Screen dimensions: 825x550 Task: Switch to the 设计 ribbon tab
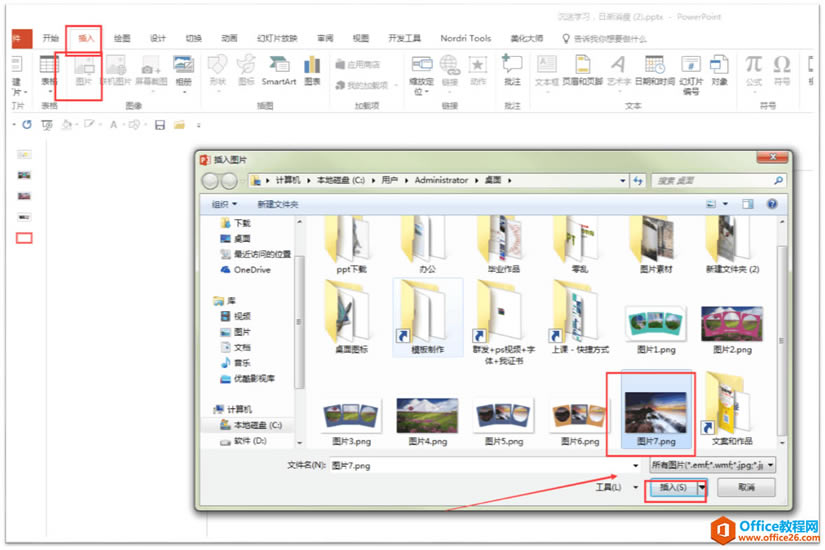point(158,38)
